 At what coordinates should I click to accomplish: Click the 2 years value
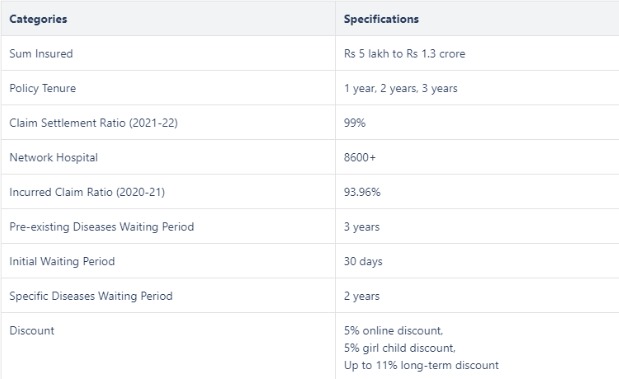(362, 296)
